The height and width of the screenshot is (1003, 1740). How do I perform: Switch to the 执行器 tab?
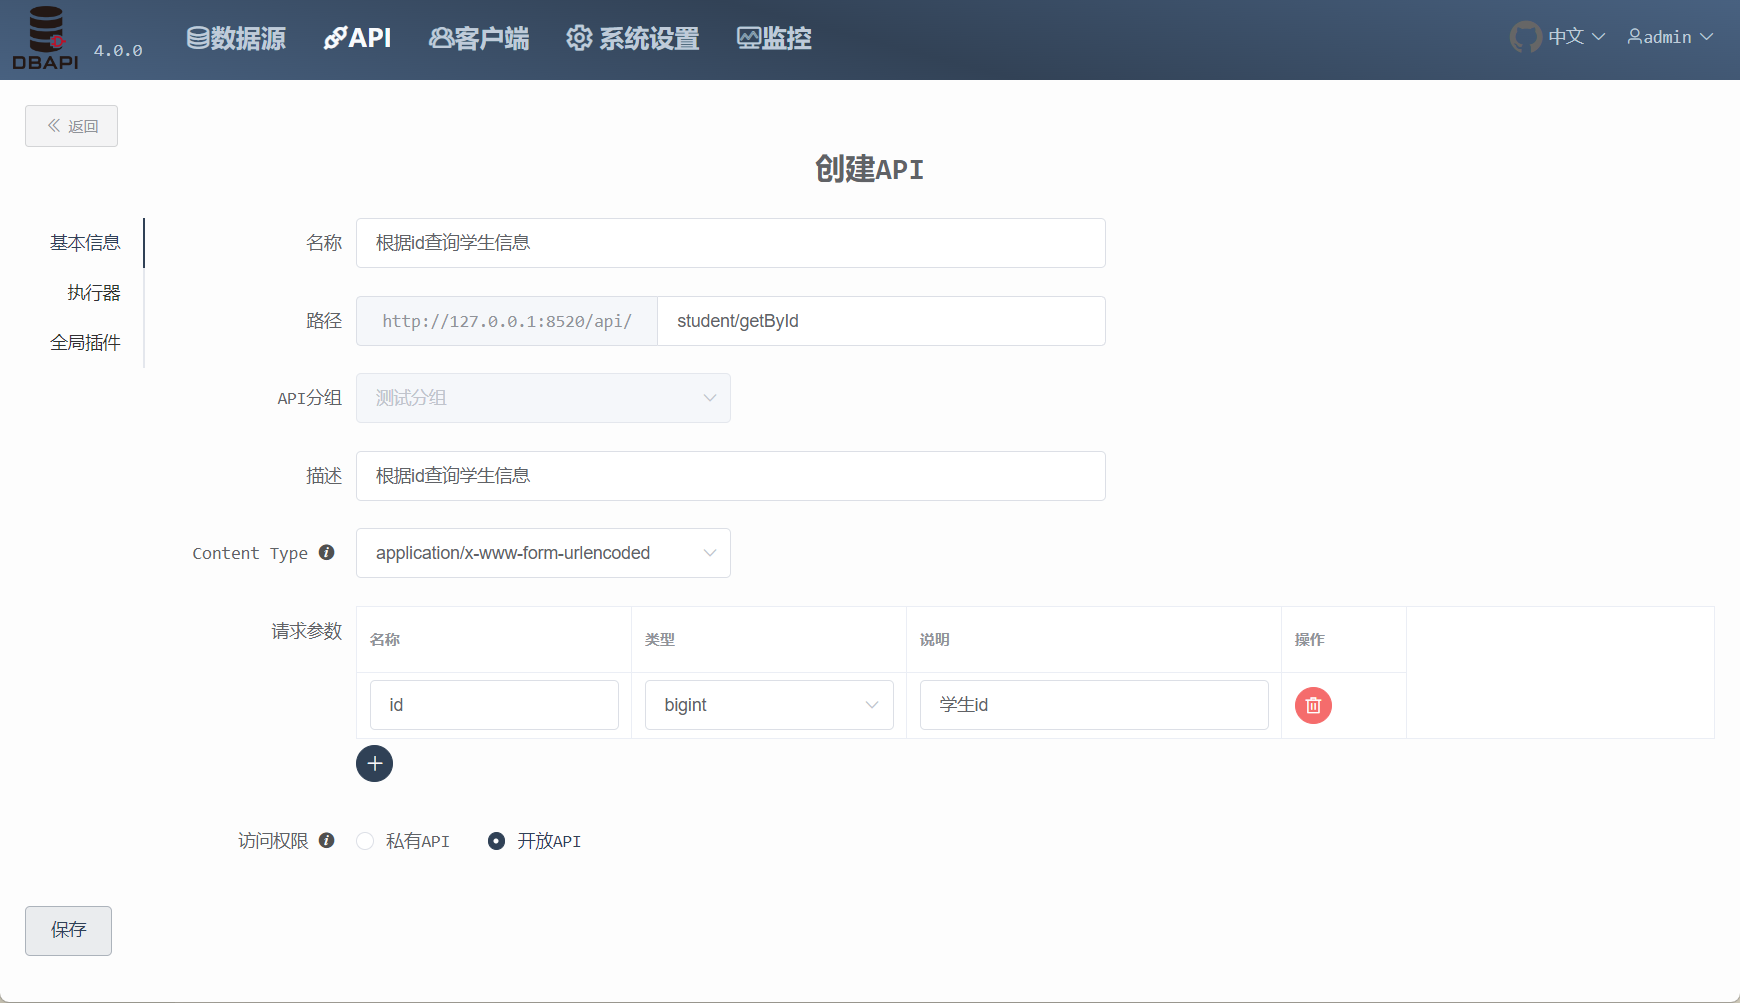click(x=94, y=293)
